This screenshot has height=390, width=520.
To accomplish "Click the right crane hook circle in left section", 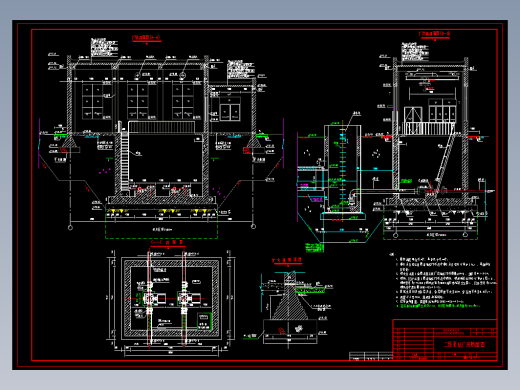I will pos(182,75).
